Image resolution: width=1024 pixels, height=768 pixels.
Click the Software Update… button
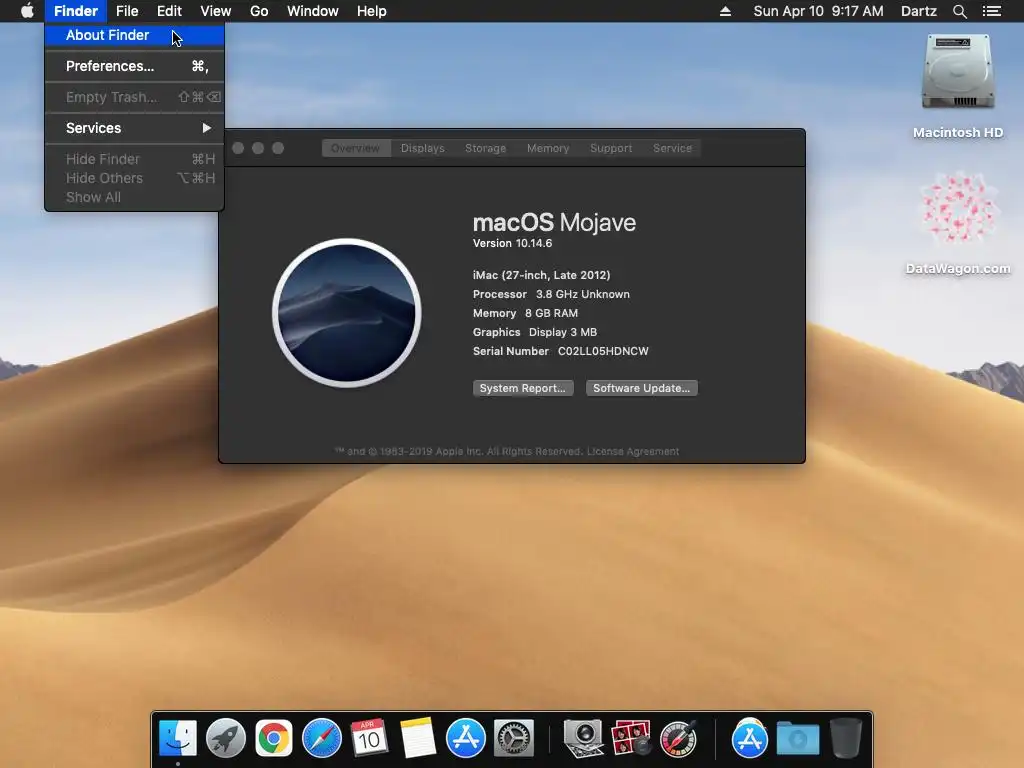(x=642, y=388)
